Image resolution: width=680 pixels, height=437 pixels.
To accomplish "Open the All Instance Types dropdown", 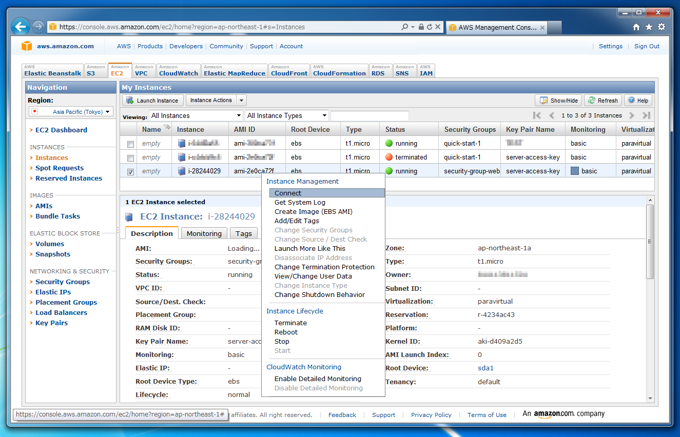I will (286, 116).
